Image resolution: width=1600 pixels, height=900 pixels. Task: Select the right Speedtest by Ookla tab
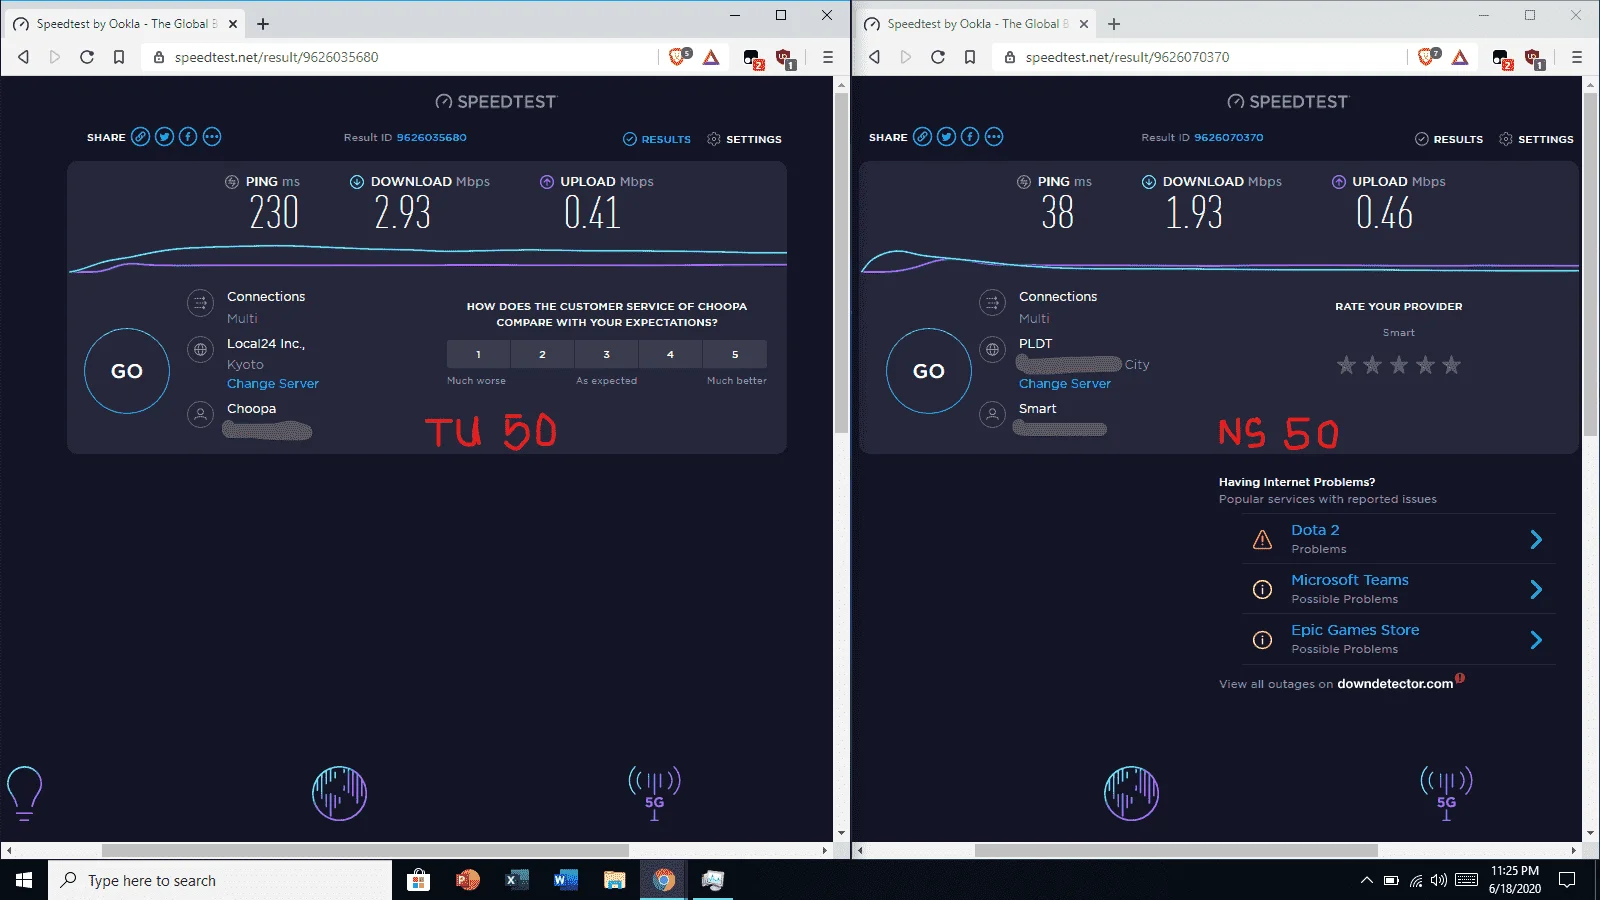point(976,24)
